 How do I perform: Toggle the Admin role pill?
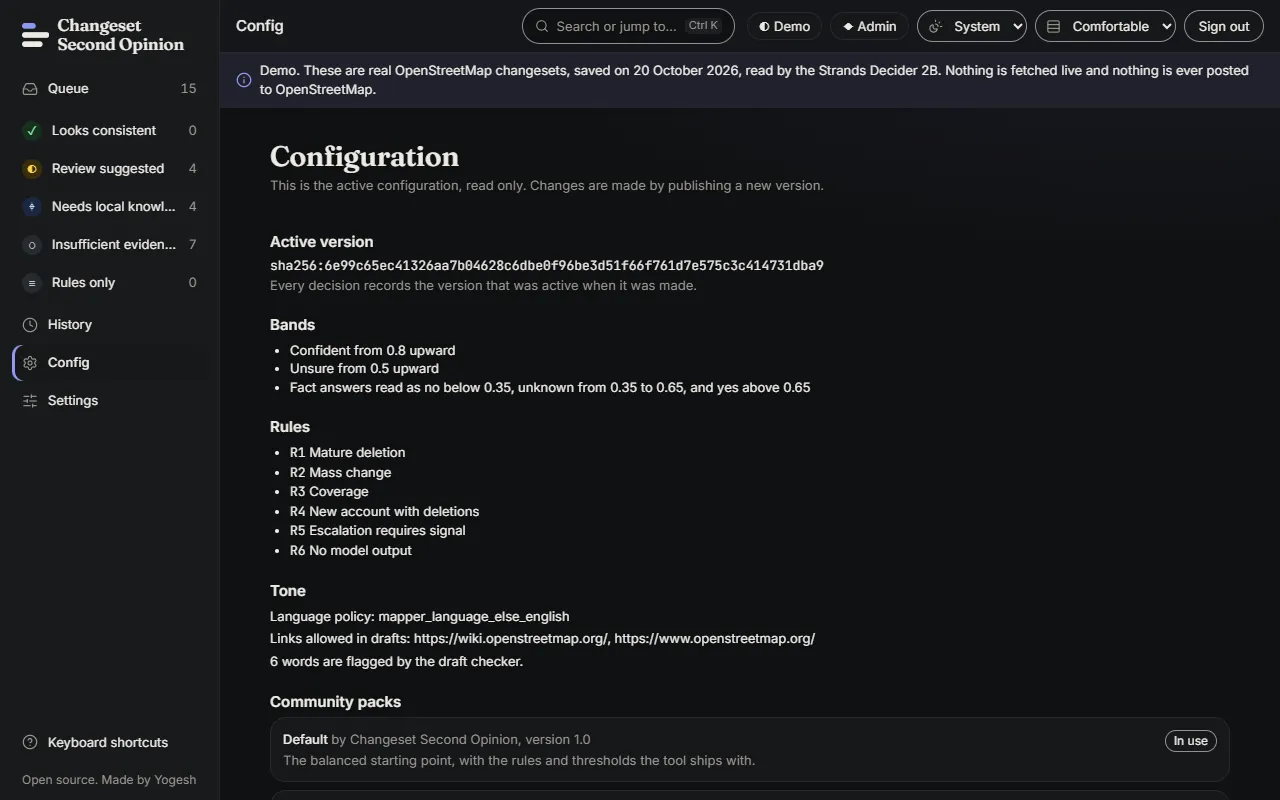[869, 26]
